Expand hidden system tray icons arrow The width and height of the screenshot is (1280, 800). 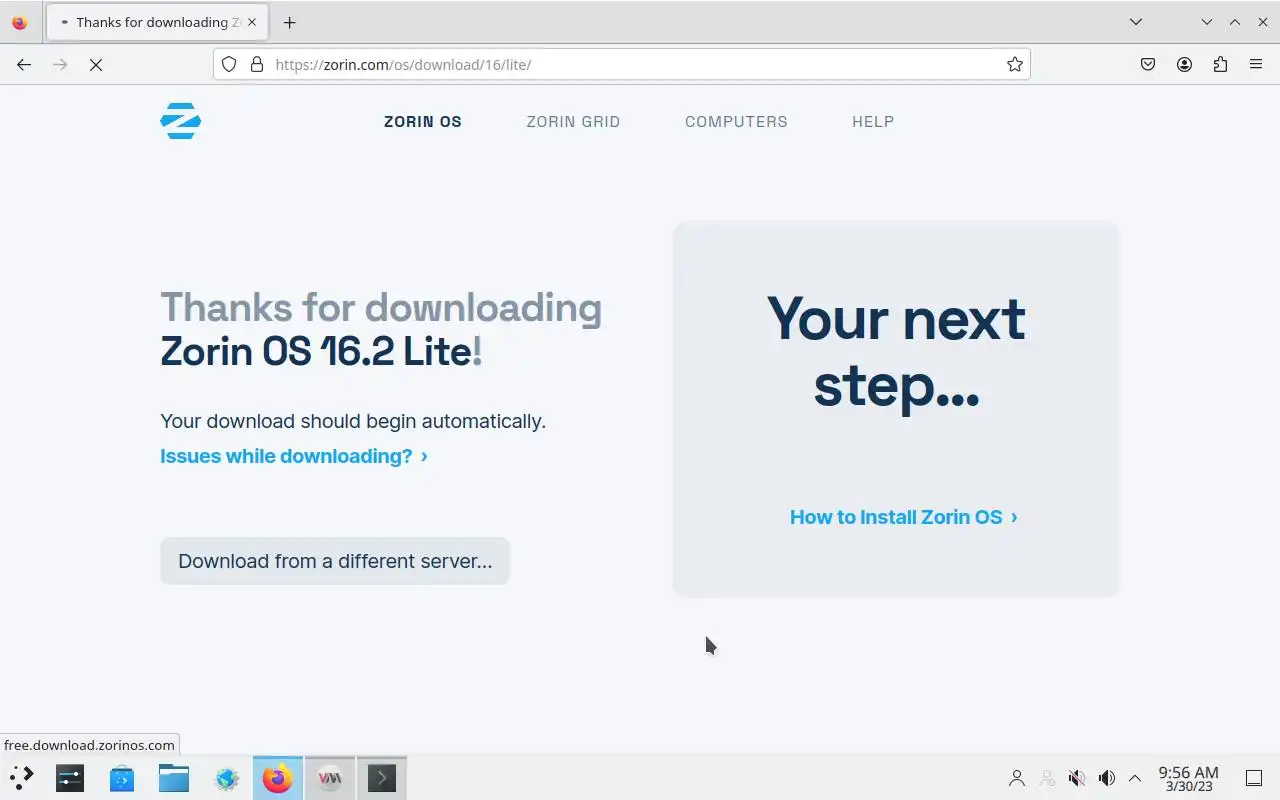coord(1135,778)
